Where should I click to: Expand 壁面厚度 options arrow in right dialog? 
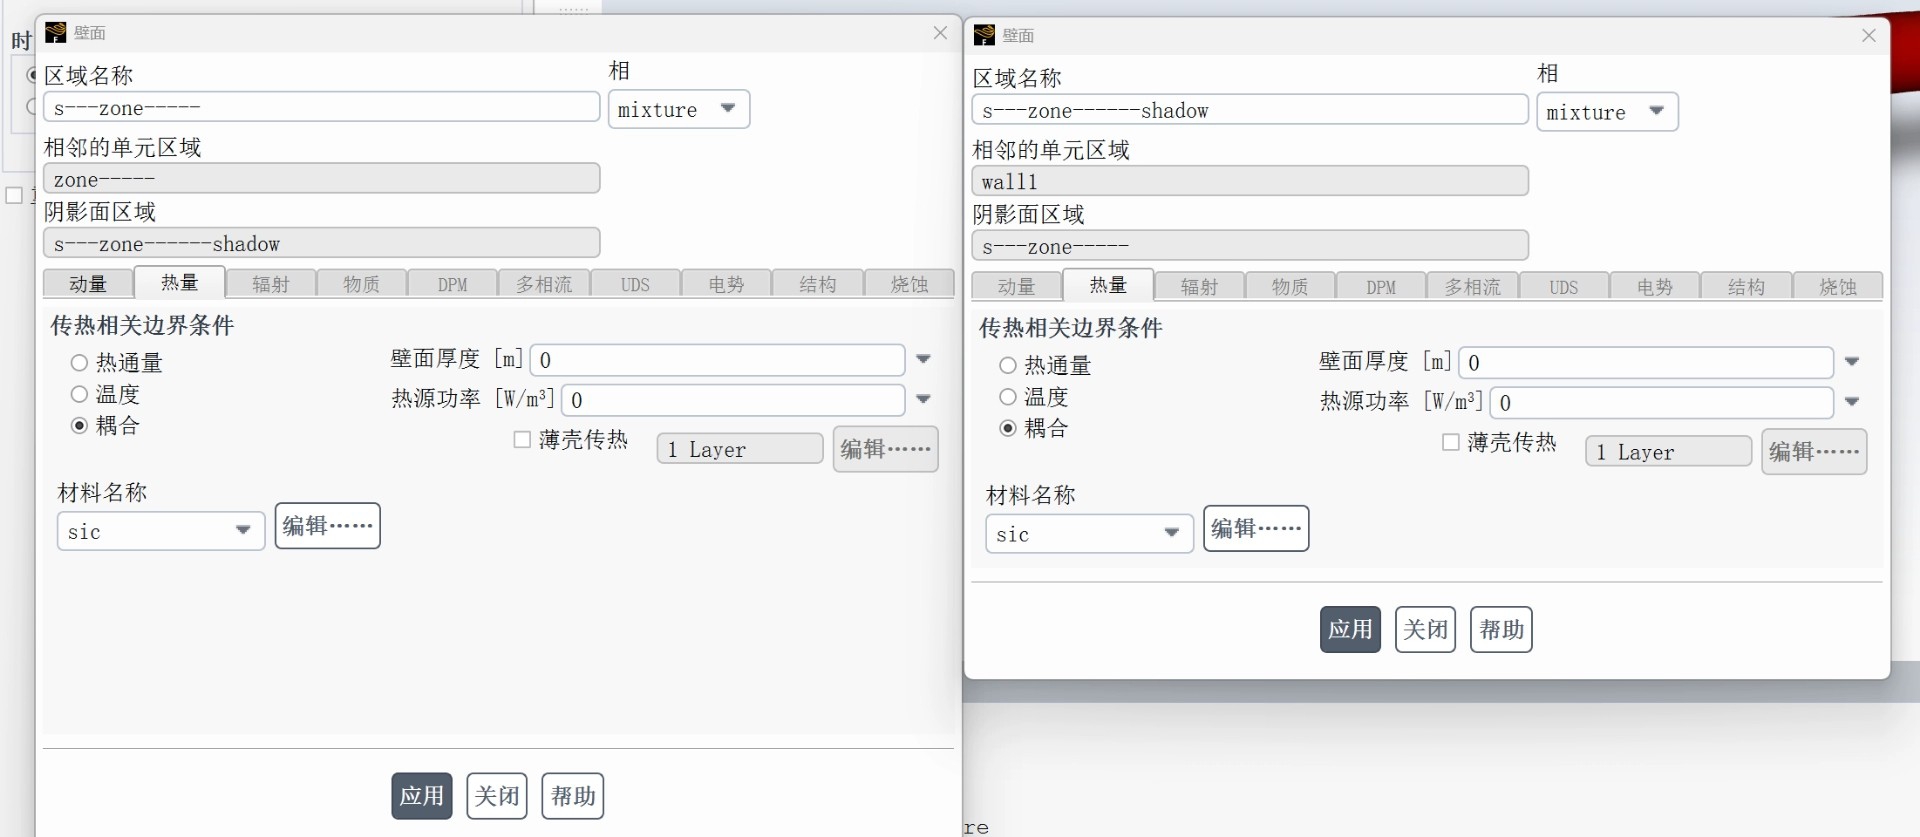pyautogui.click(x=1852, y=362)
